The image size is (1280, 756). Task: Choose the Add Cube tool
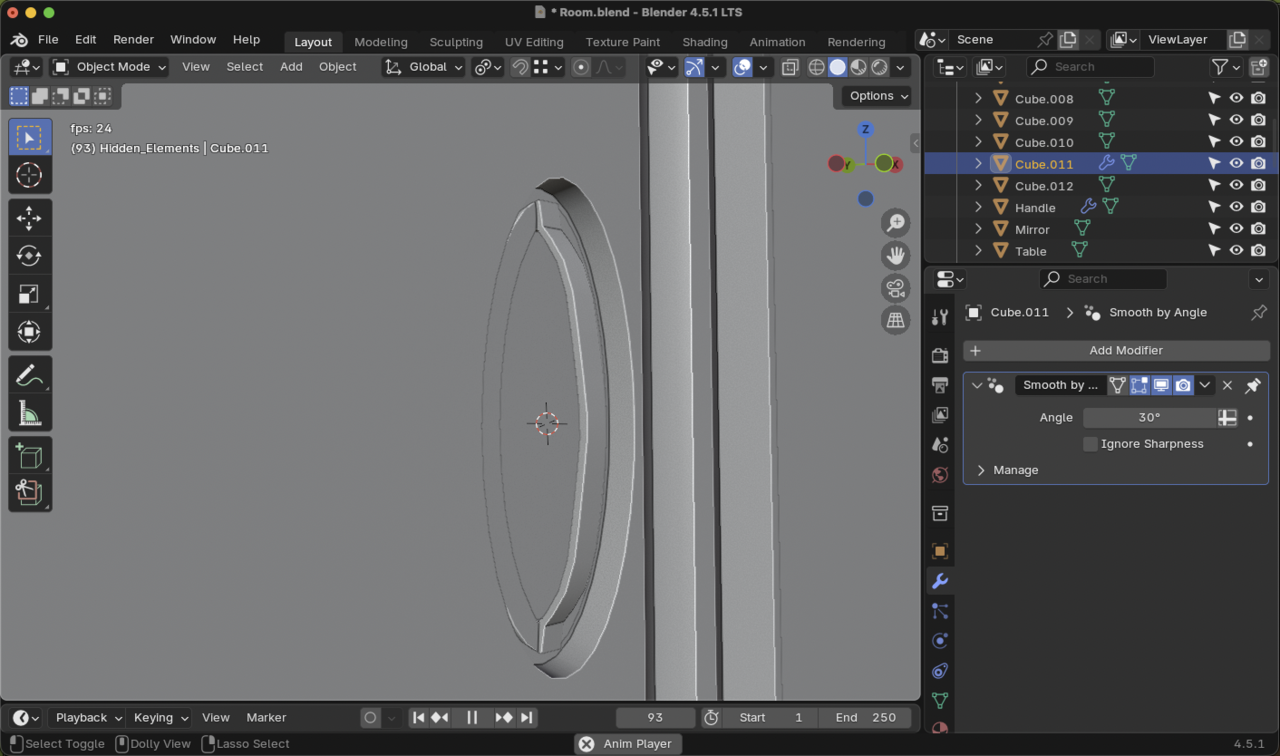[x=29, y=456]
